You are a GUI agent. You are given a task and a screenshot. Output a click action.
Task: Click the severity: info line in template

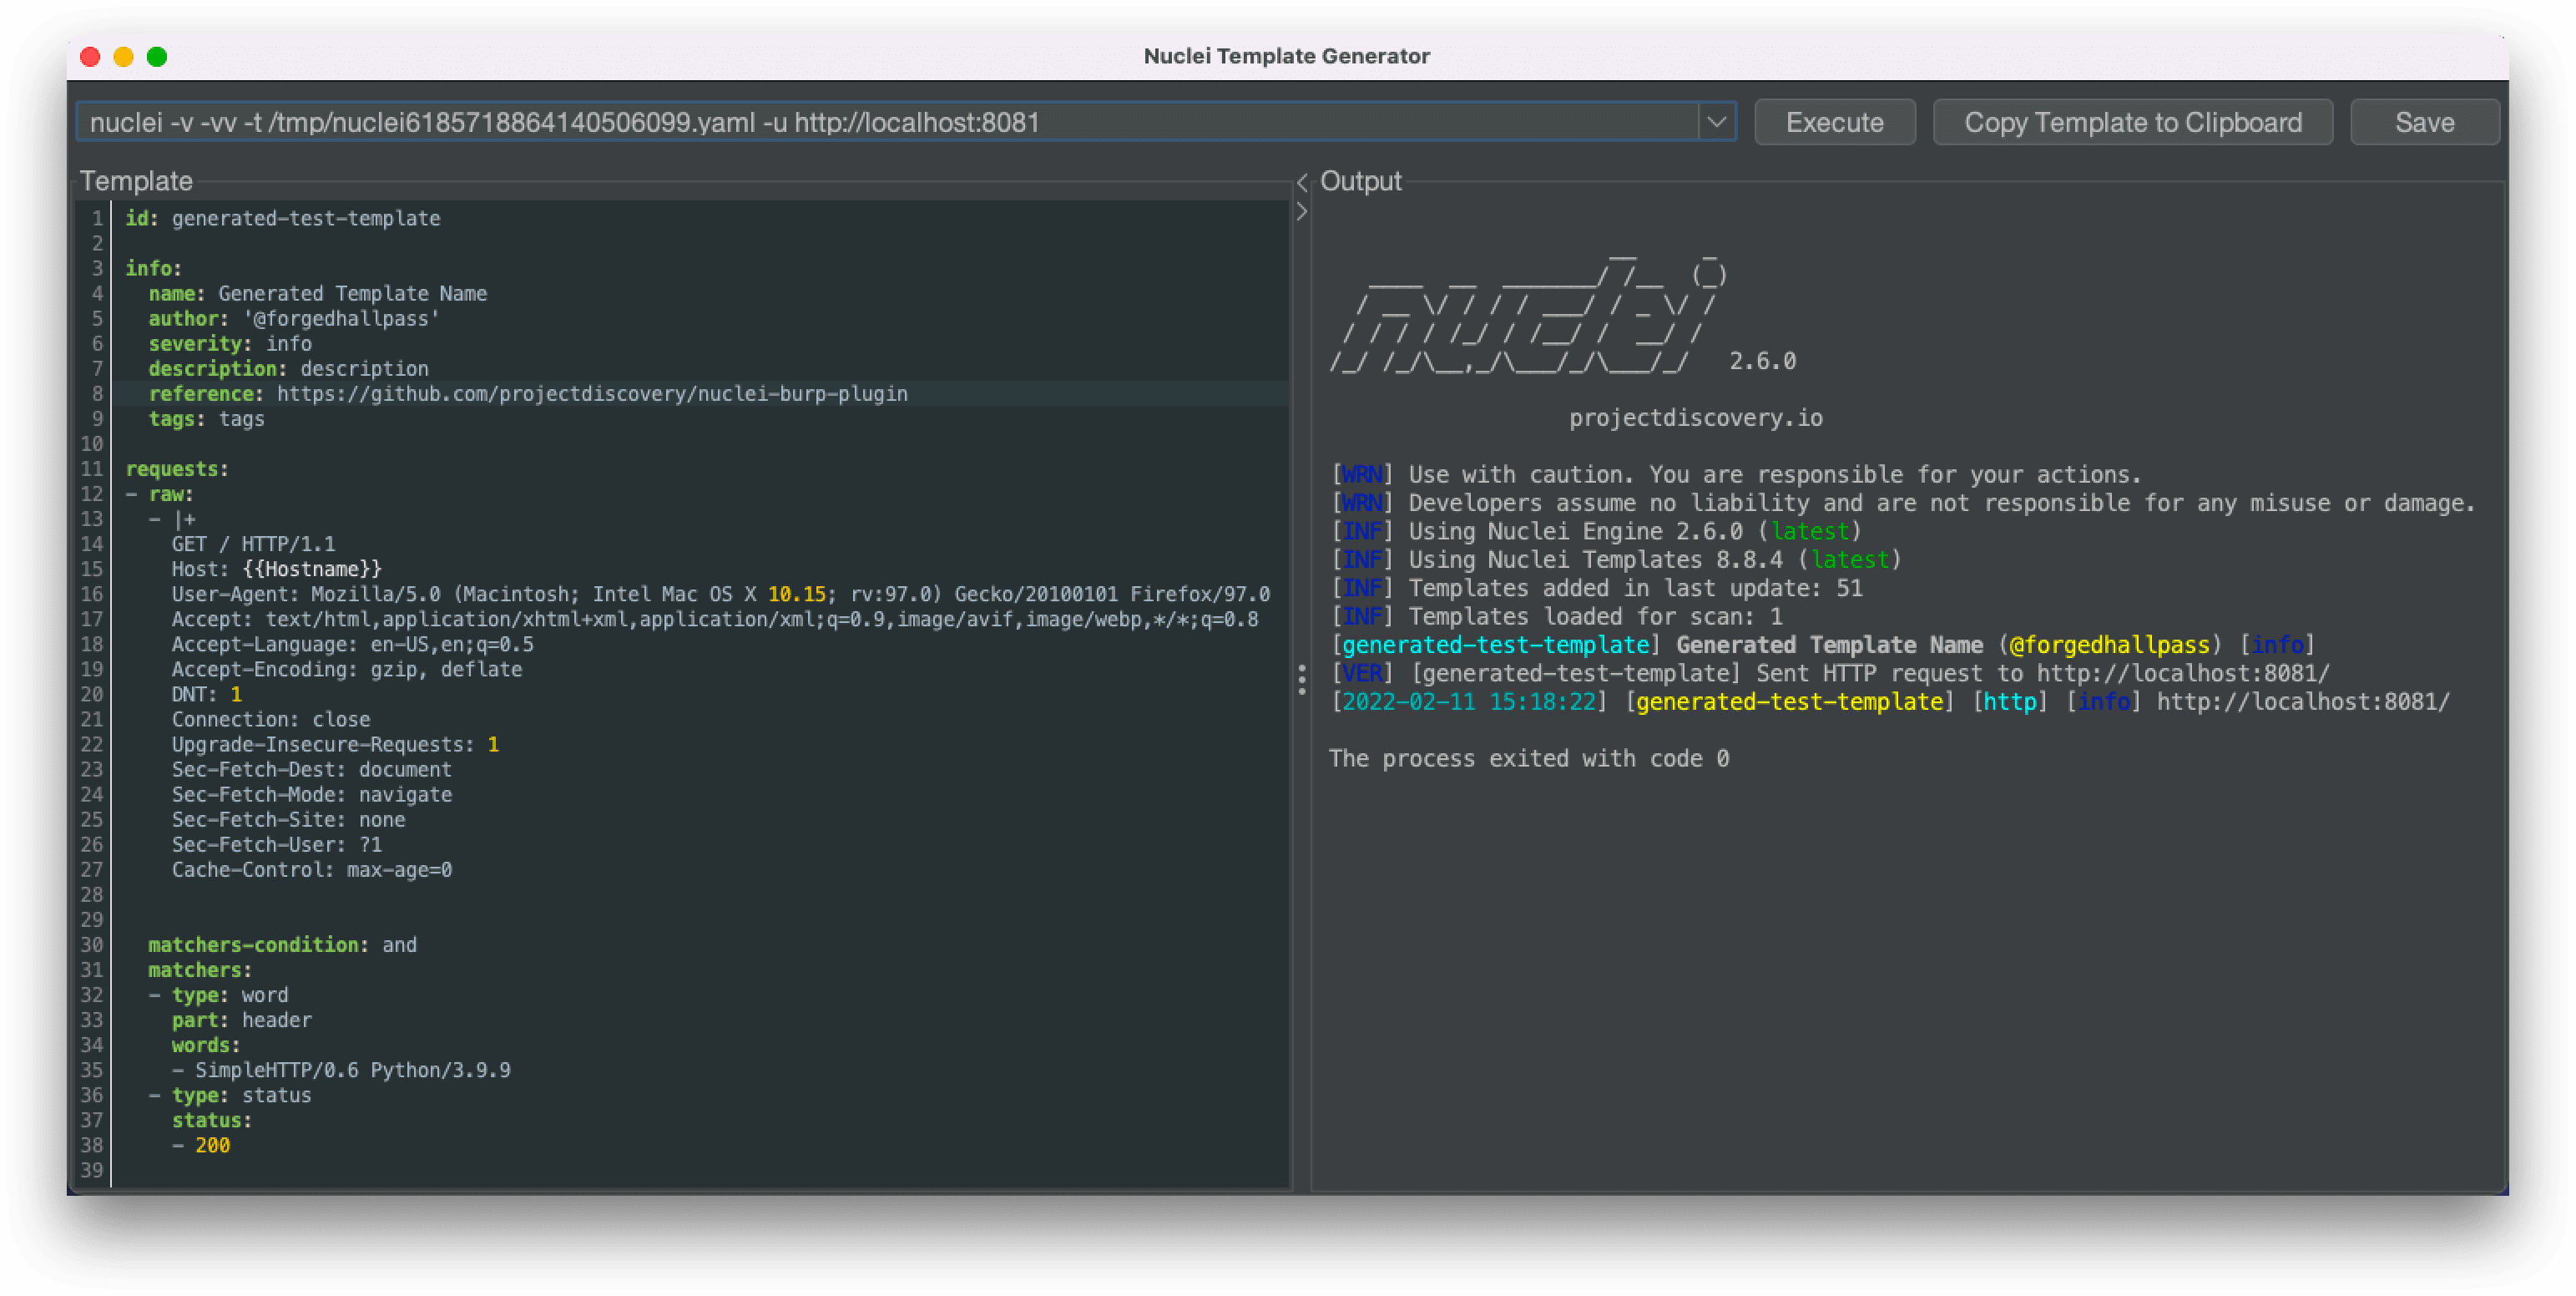point(230,344)
